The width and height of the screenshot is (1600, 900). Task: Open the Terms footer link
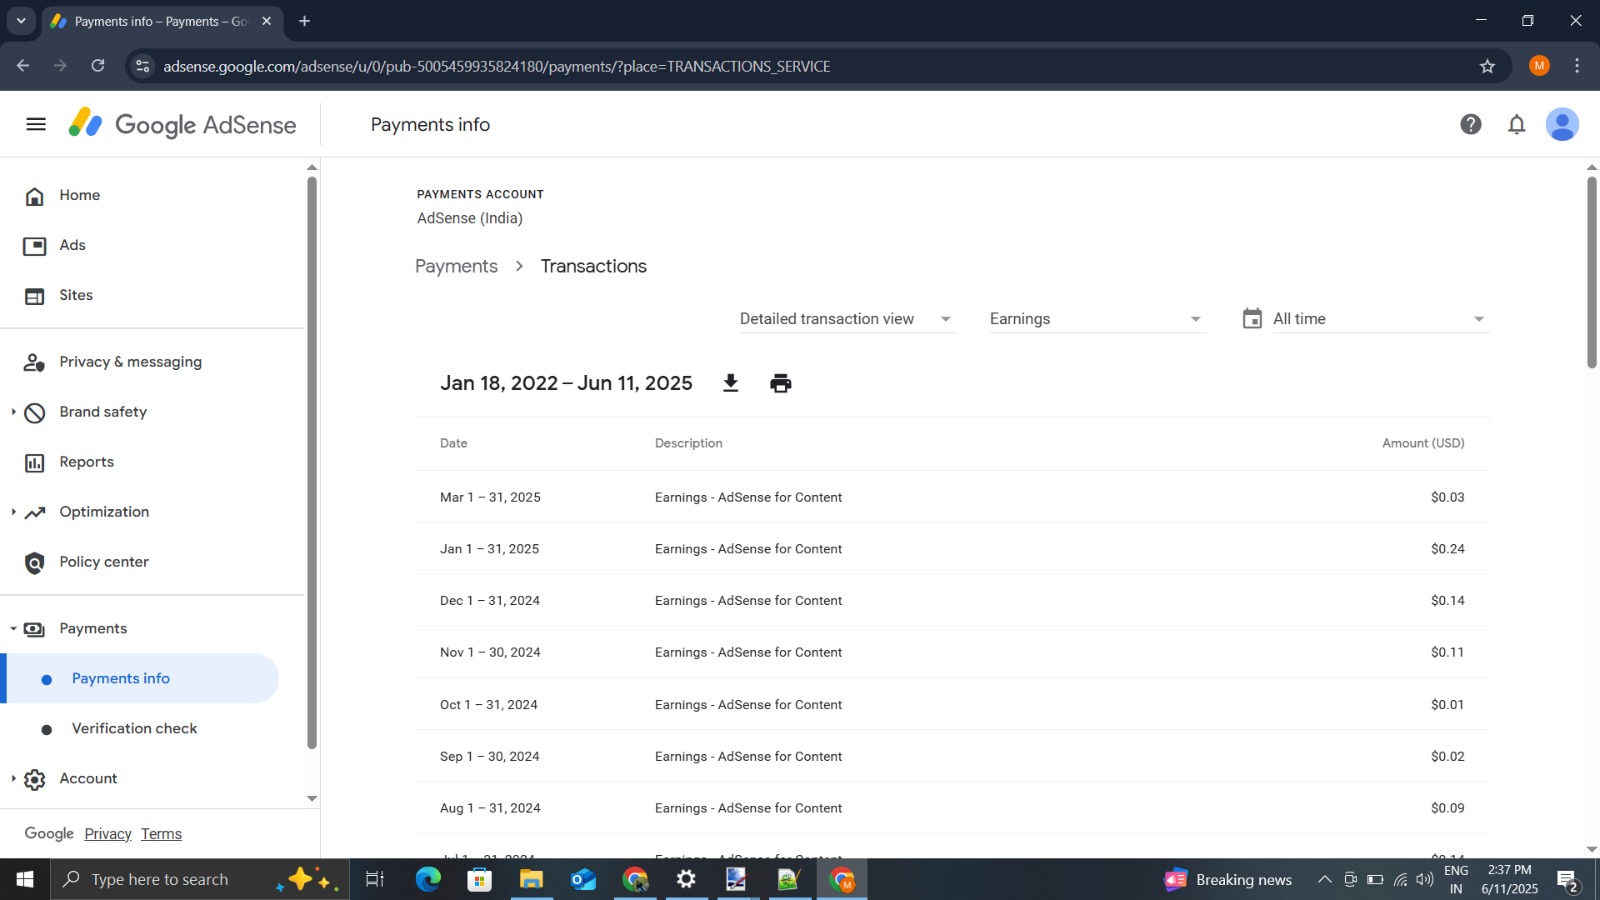pos(161,834)
